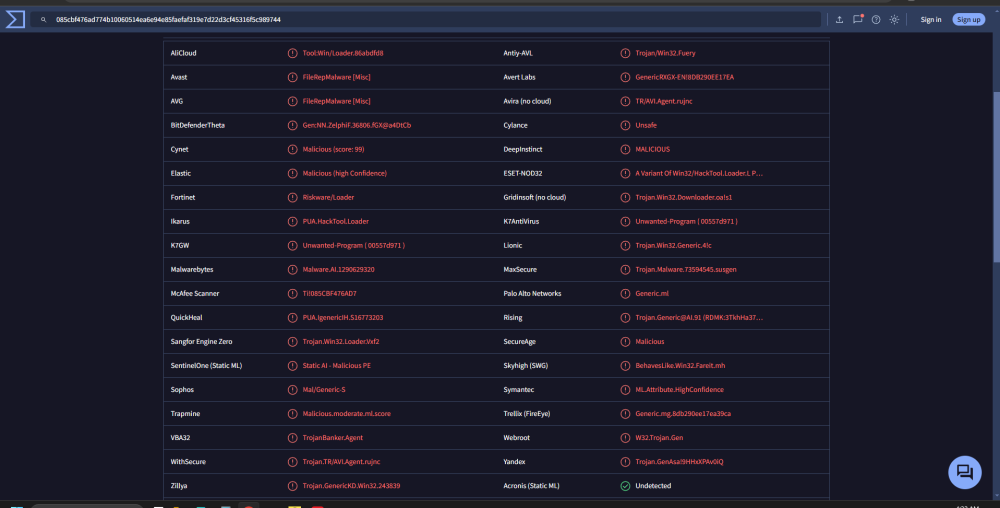Open the floating chat button

[964, 473]
